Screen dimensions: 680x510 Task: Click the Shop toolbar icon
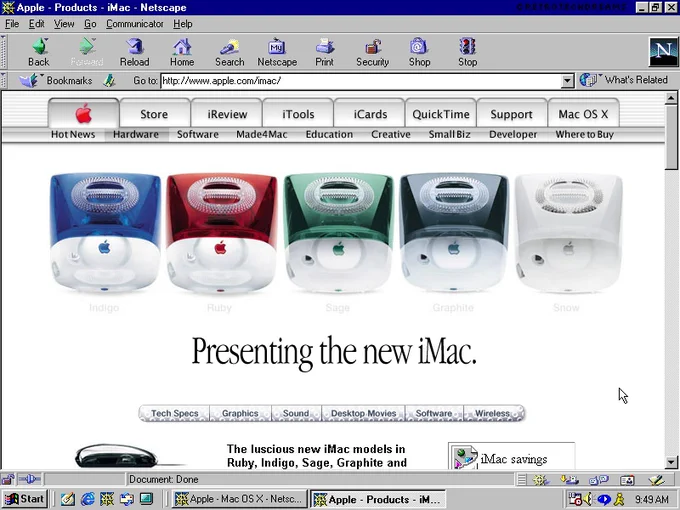click(x=419, y=52)
